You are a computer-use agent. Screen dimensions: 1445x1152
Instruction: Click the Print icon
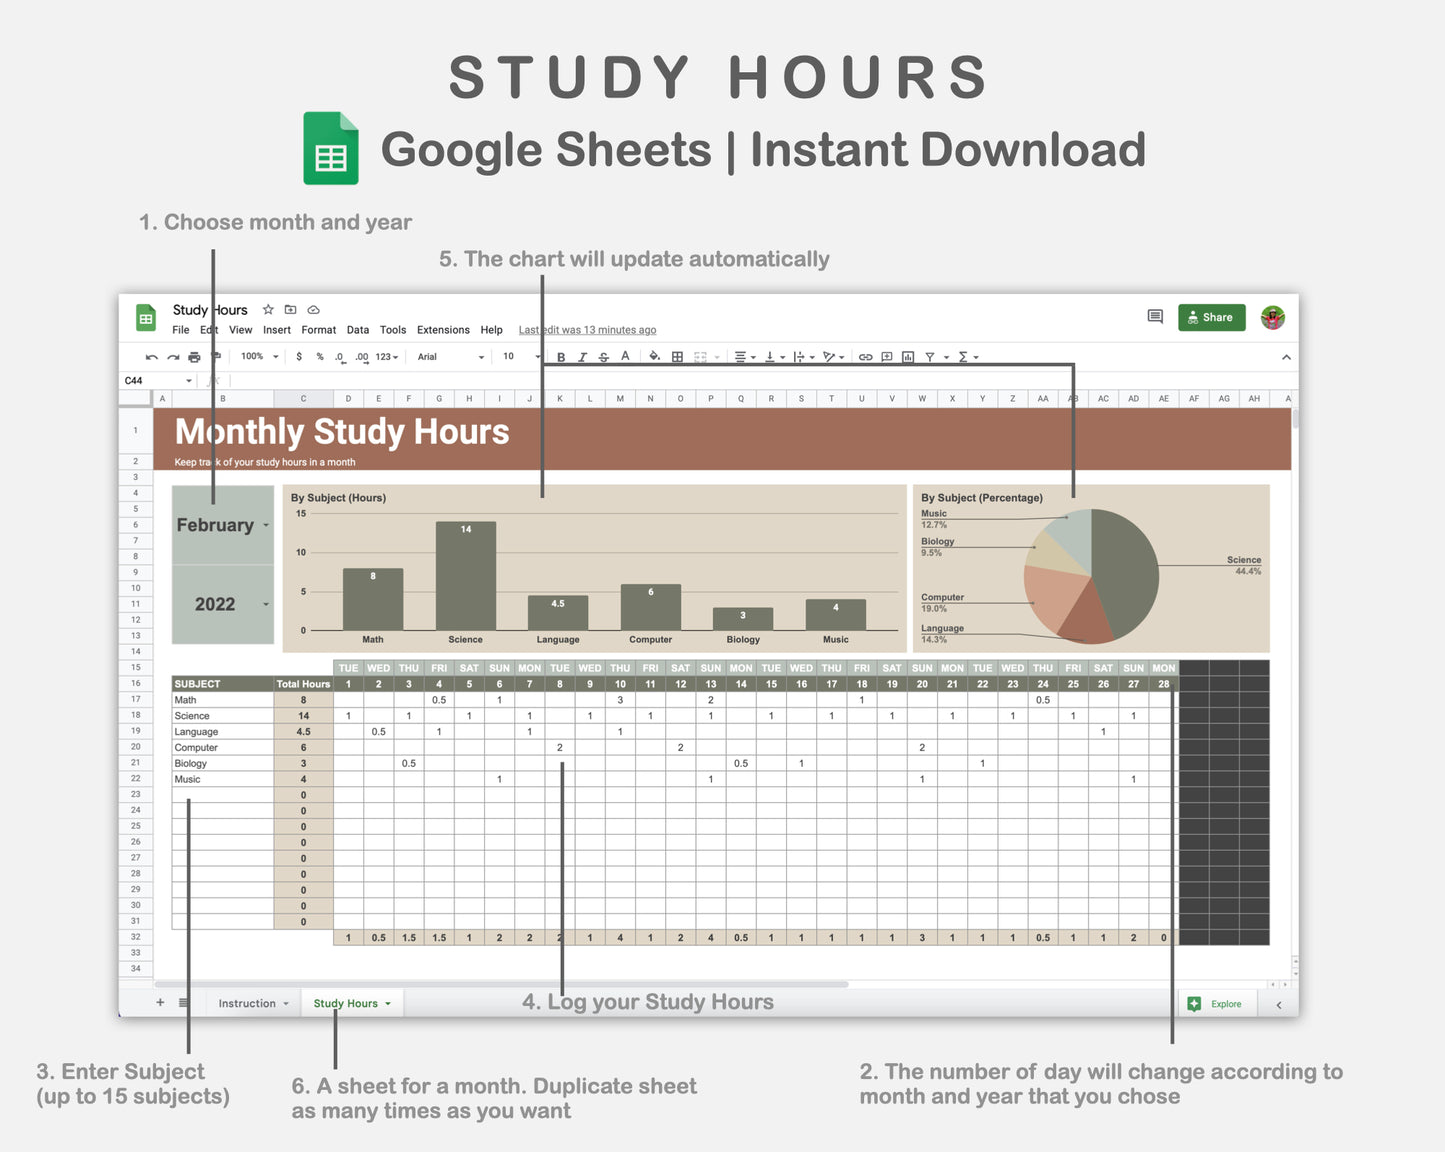pyautogui.click(x=194, y=357)
